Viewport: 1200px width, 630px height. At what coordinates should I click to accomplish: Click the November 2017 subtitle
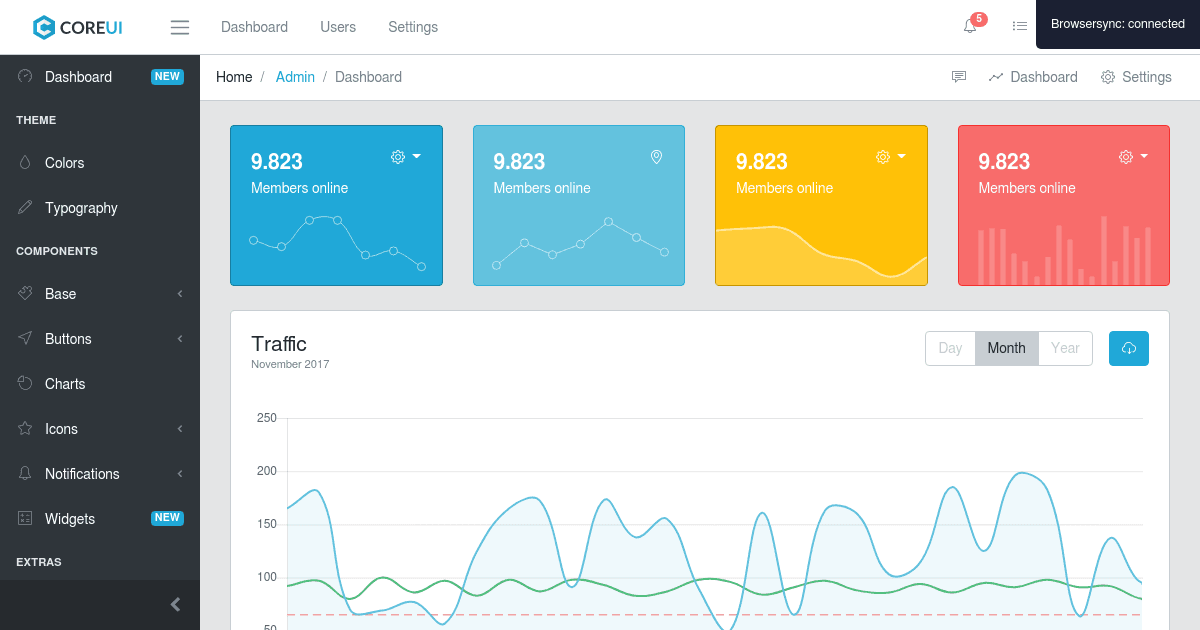click(290, 364)
